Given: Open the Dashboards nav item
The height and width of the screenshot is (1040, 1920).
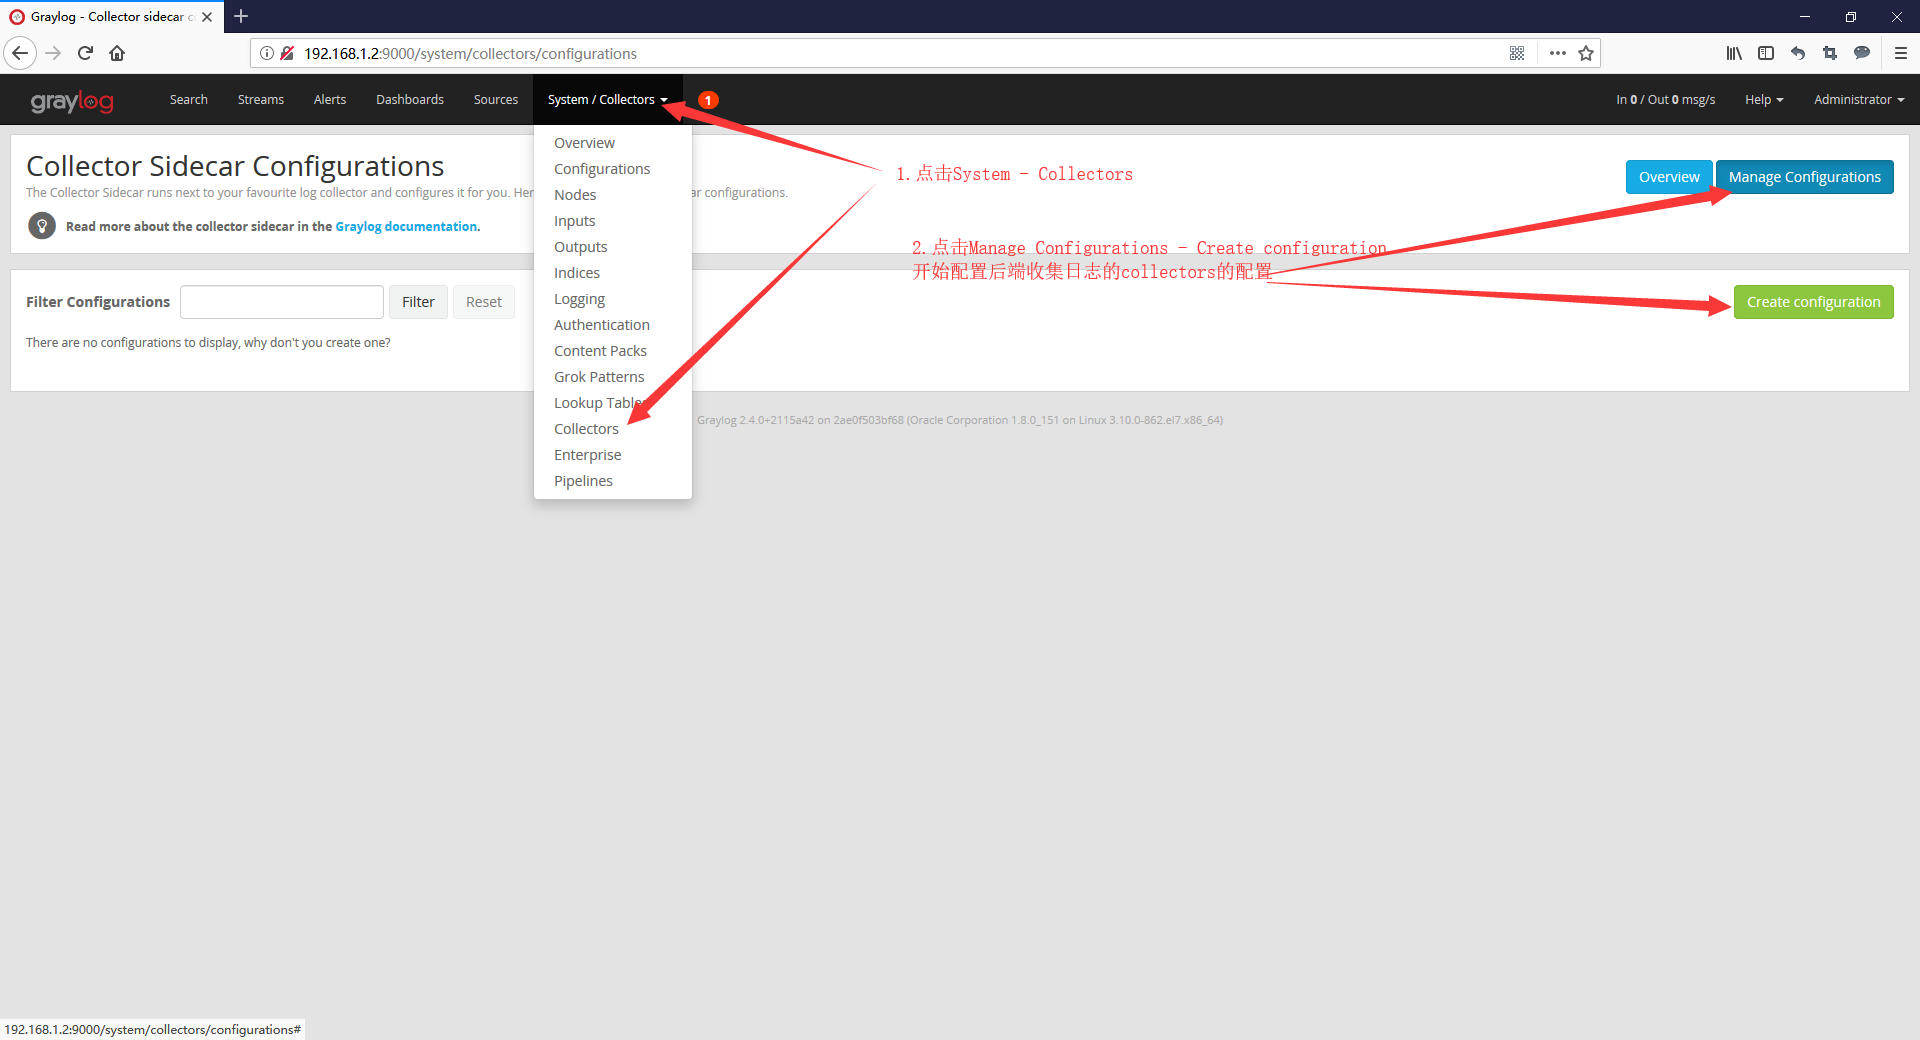Looking at the screenshot, I should point(410,100).
